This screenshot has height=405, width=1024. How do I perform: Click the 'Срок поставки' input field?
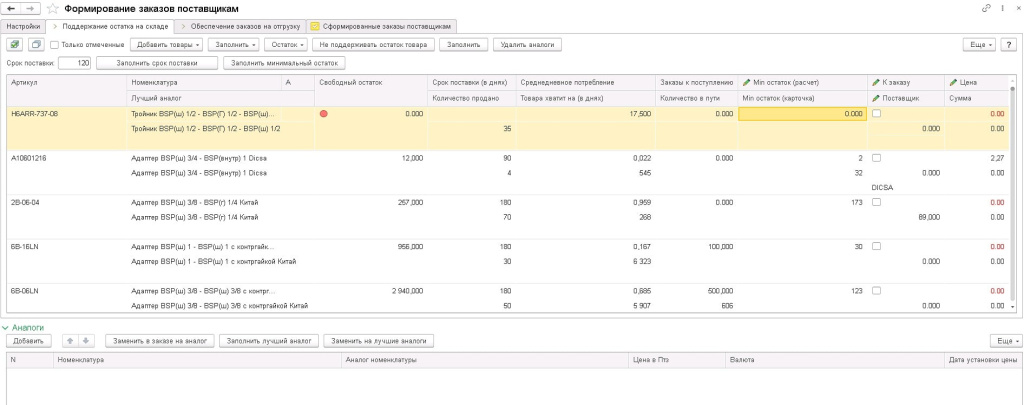75,63
